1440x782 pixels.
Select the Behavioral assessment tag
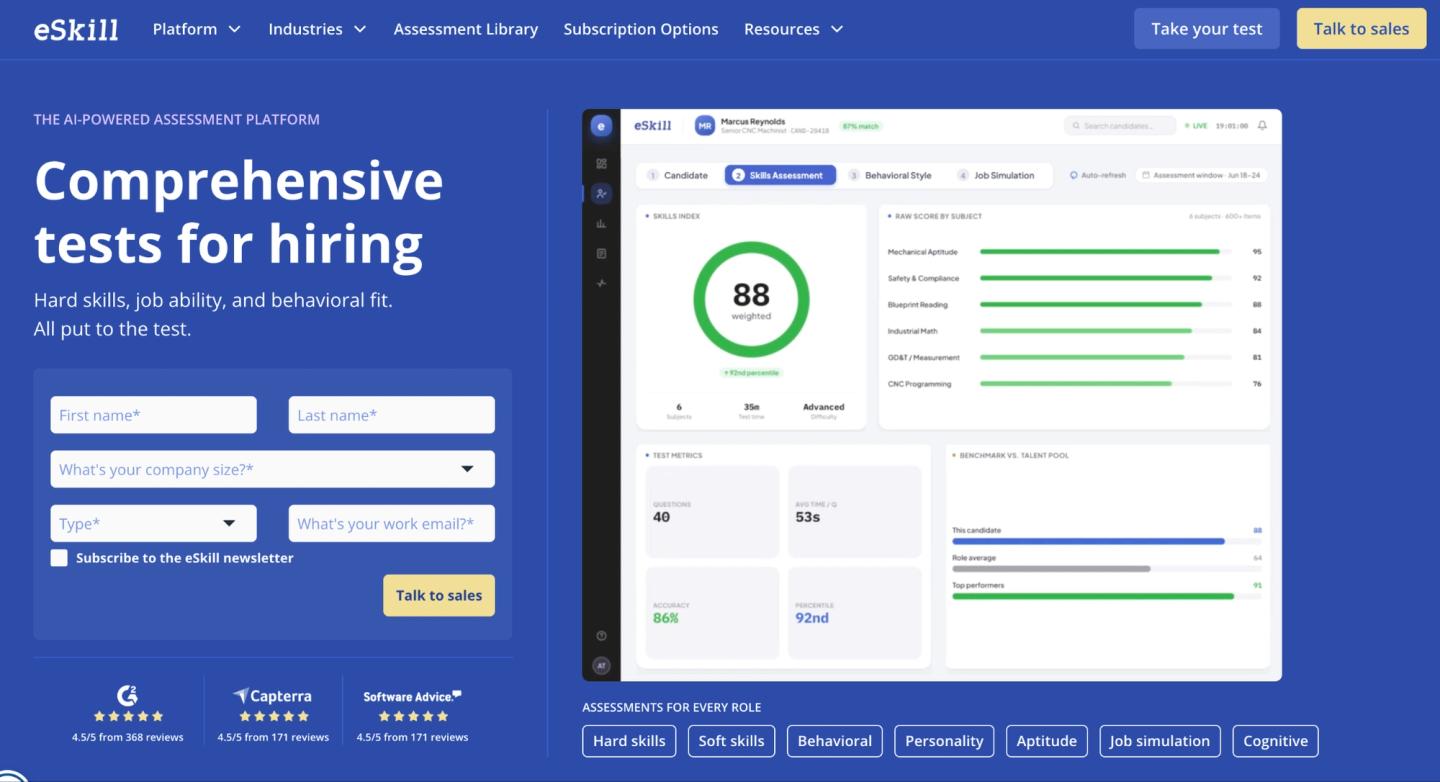coord(835,741)
